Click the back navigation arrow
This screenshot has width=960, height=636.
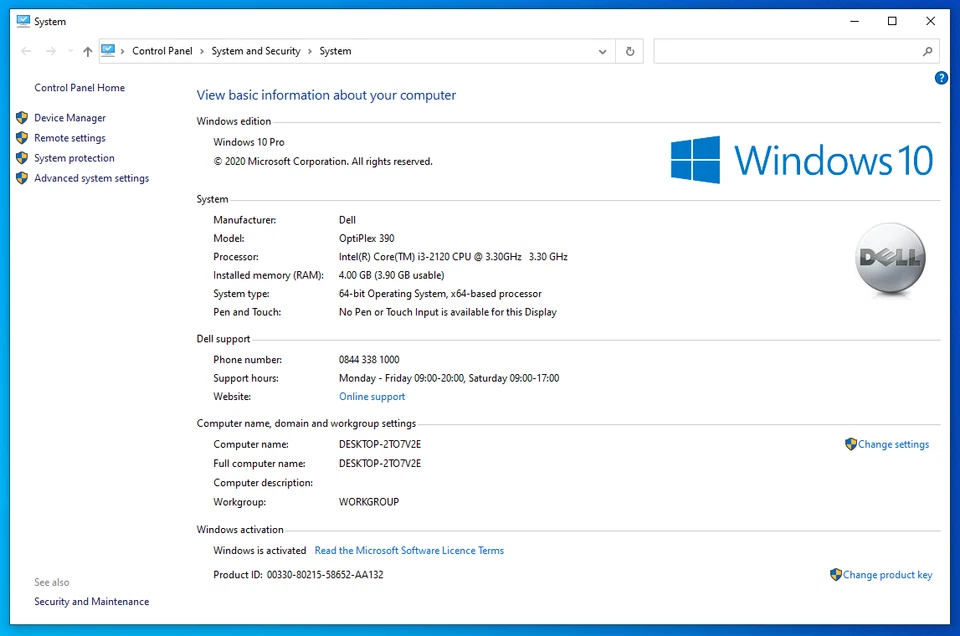pos(26,51)
